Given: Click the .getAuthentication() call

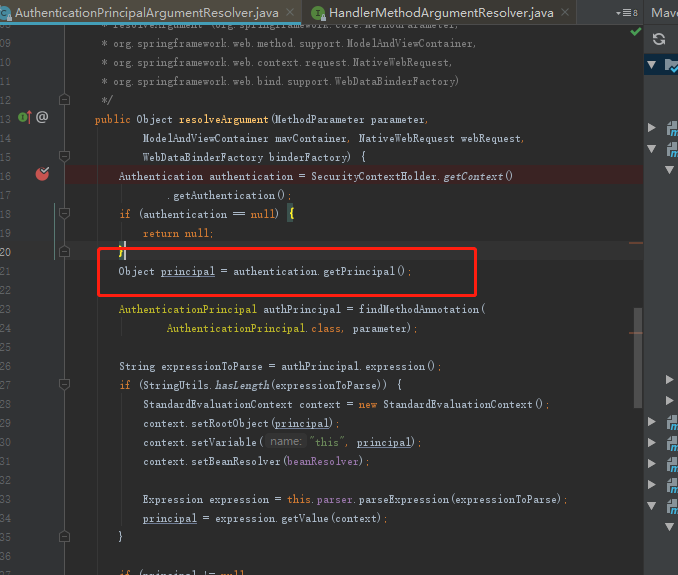Looking at the screenshot, I should (226, 195).
